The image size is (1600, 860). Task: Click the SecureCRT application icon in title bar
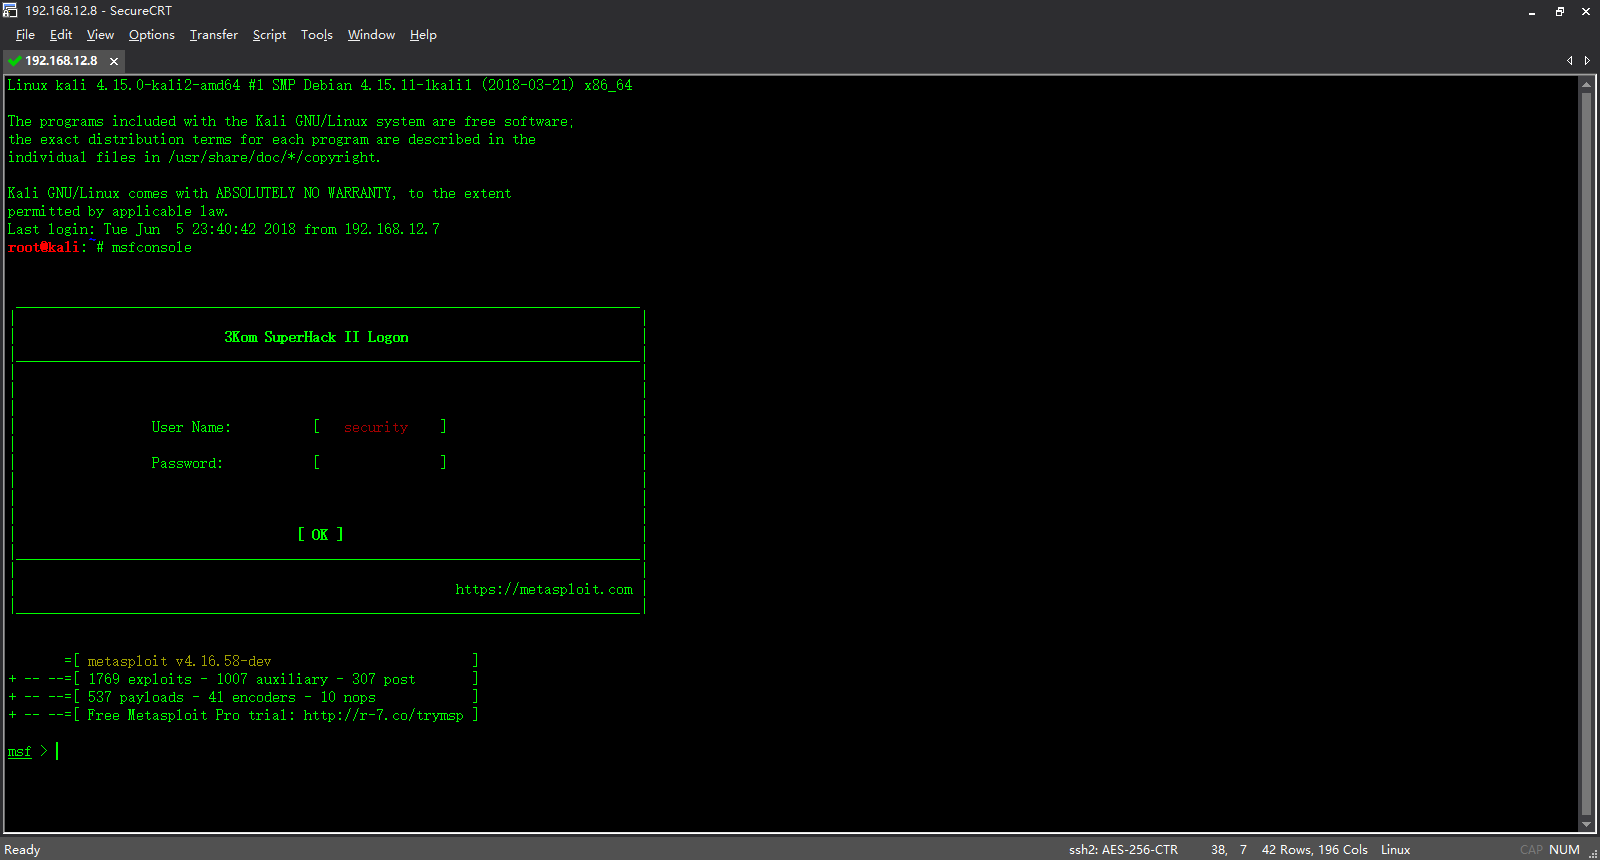[x=10, y=10]
